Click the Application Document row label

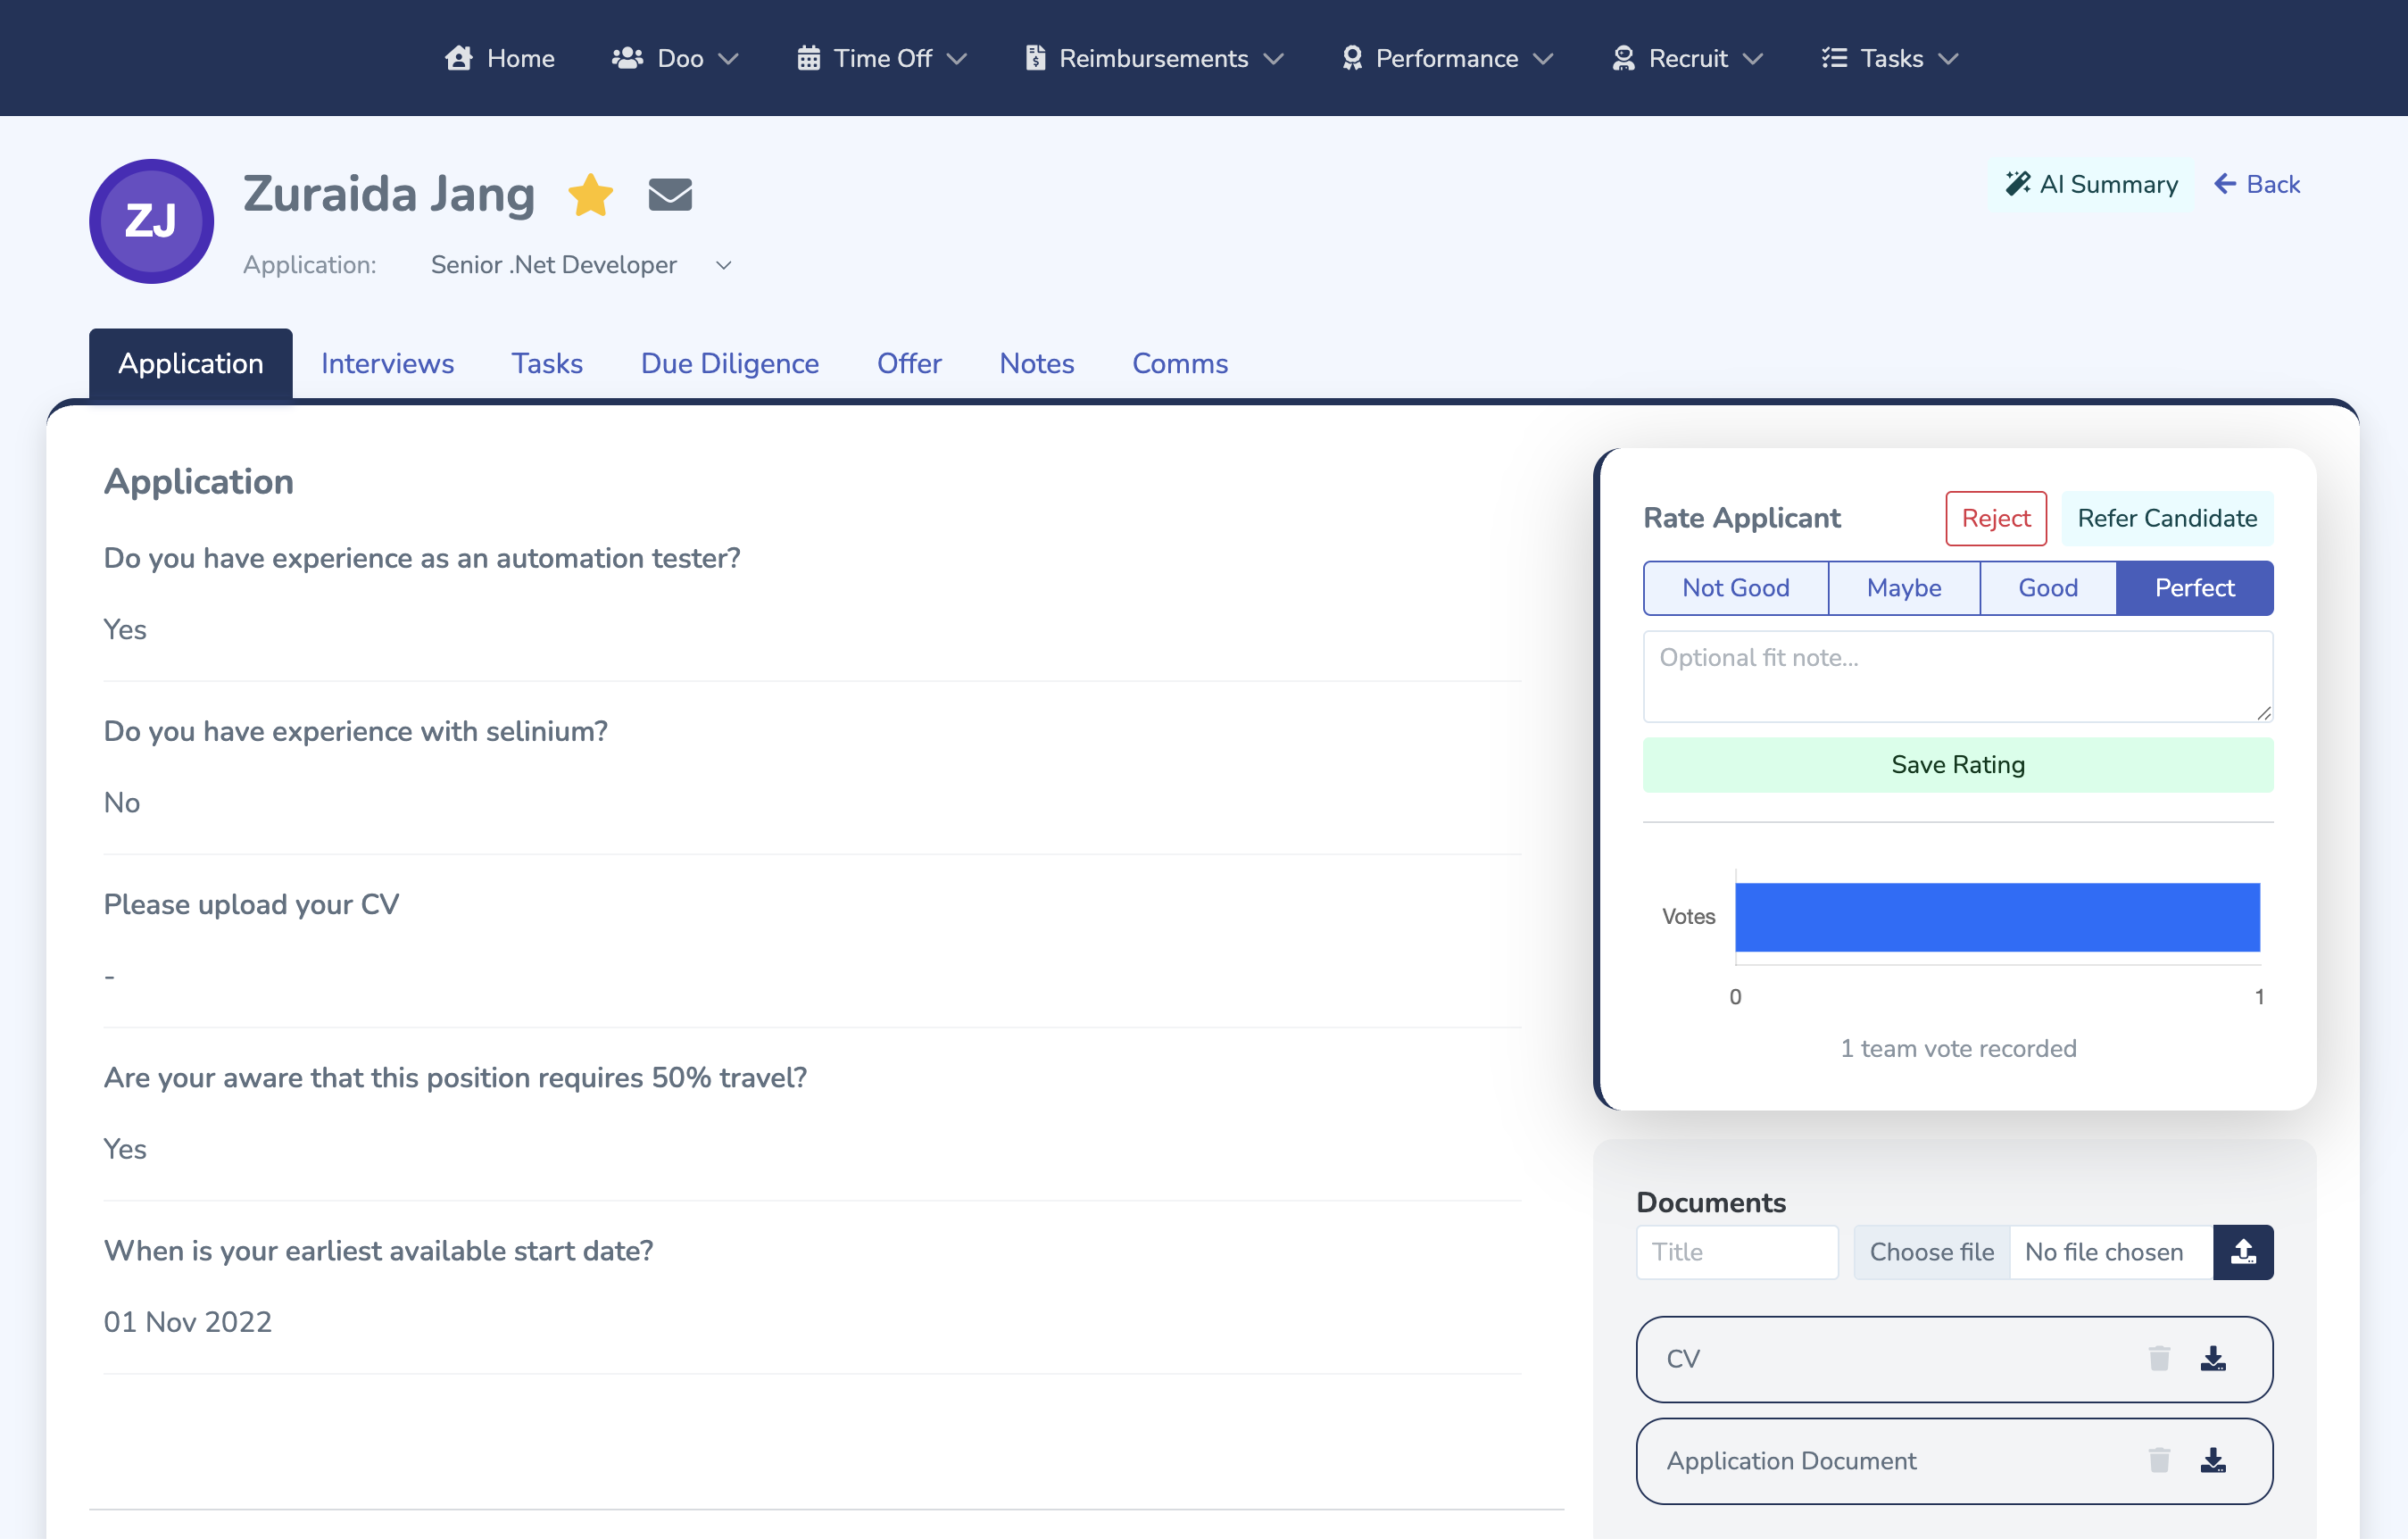tap(1790, 1460)
